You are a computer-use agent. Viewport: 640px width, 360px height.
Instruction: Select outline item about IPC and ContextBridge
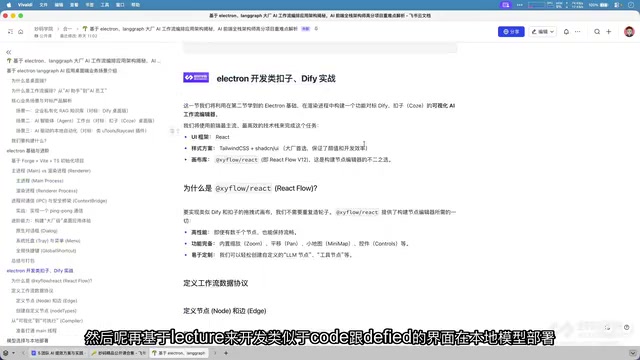coord(59,201)
